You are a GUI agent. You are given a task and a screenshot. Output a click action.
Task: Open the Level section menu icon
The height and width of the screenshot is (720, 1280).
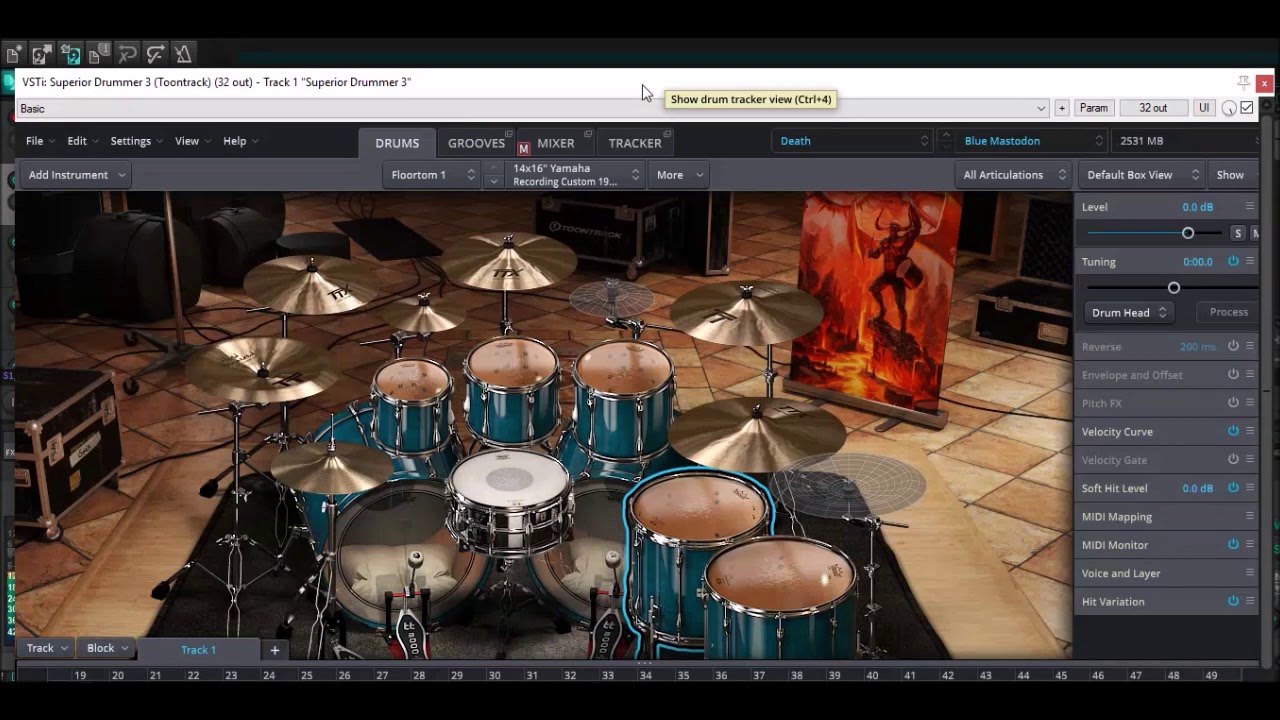1250,206
